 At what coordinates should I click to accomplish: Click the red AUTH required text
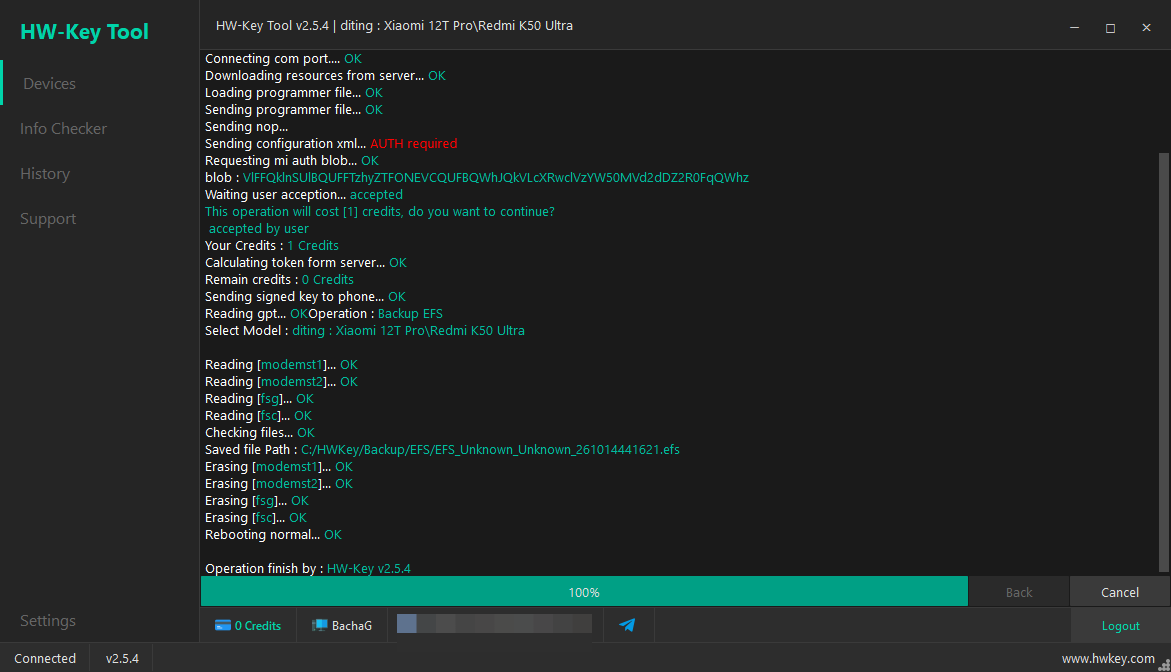(x=414, y=143)
